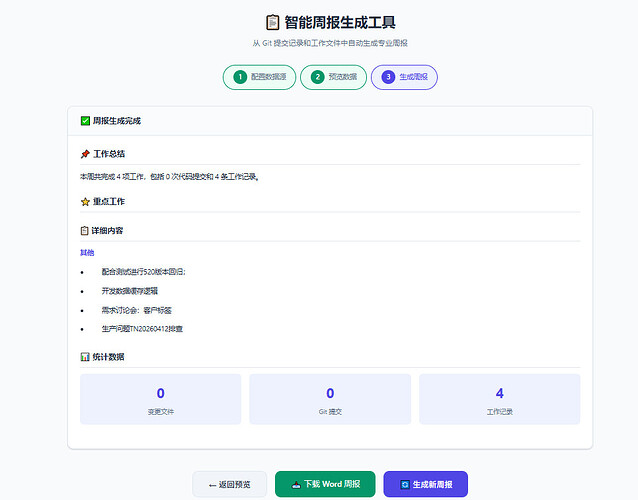638x500 pixels.
Task: Click the step 2 number circle
Action: click(317, 77)
